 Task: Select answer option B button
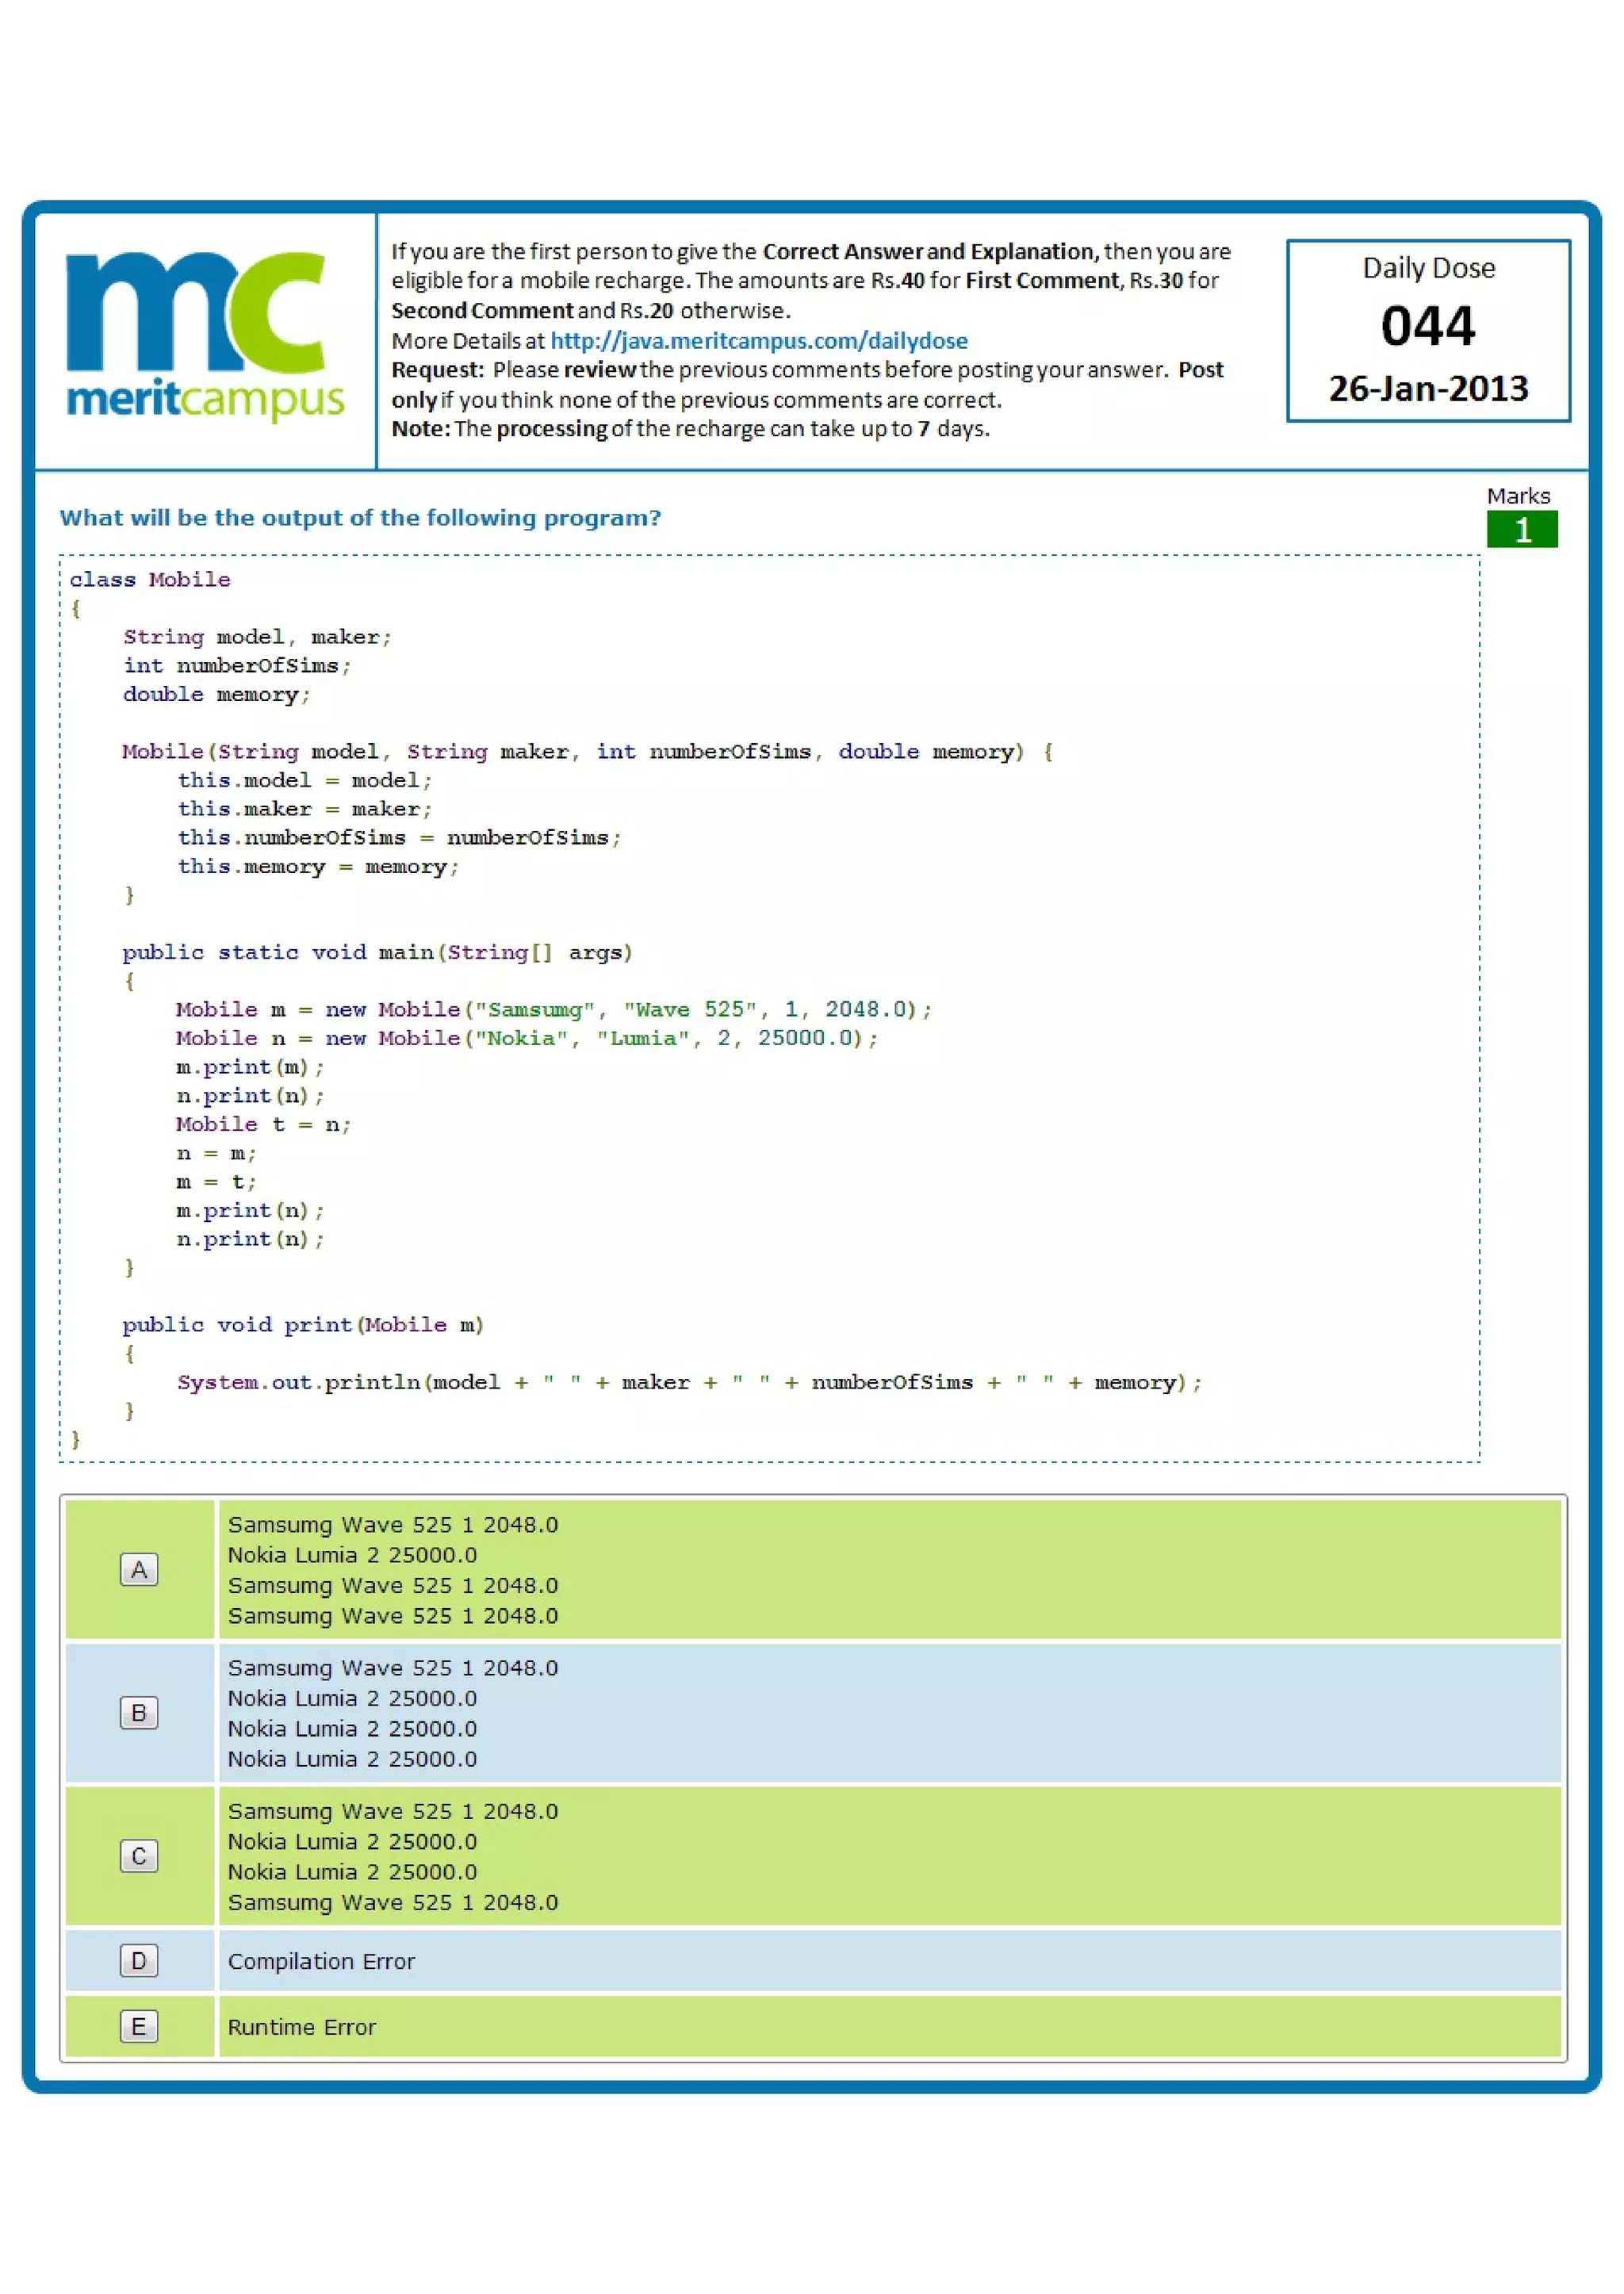tap(139, 1712)
